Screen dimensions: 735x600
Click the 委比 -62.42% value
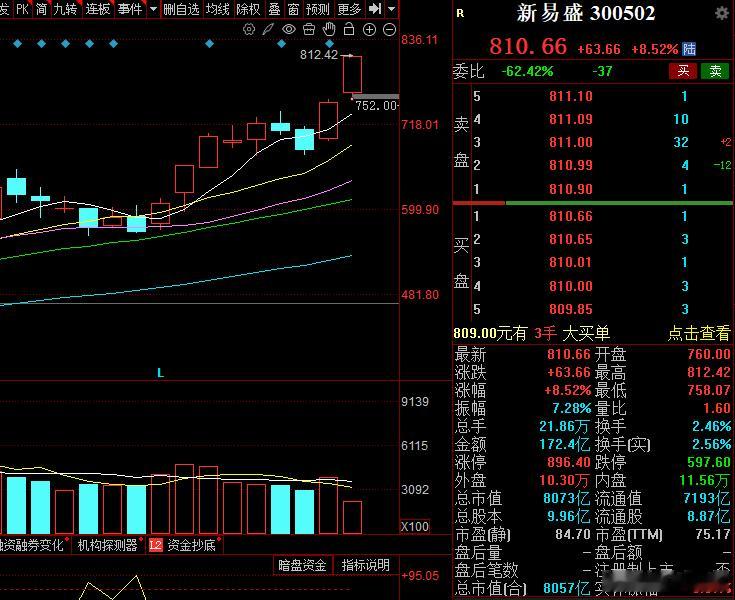[x=527, y=71]
